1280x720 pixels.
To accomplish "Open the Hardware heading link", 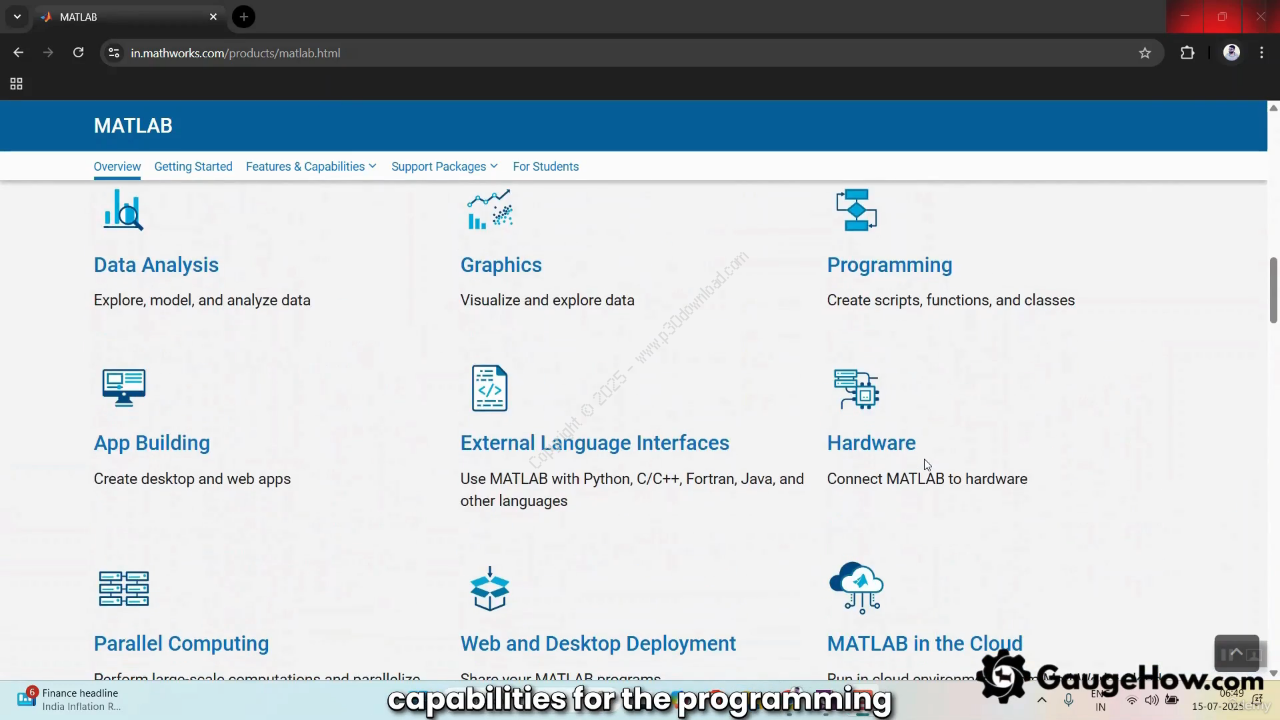I will click(x=871, y=443).
